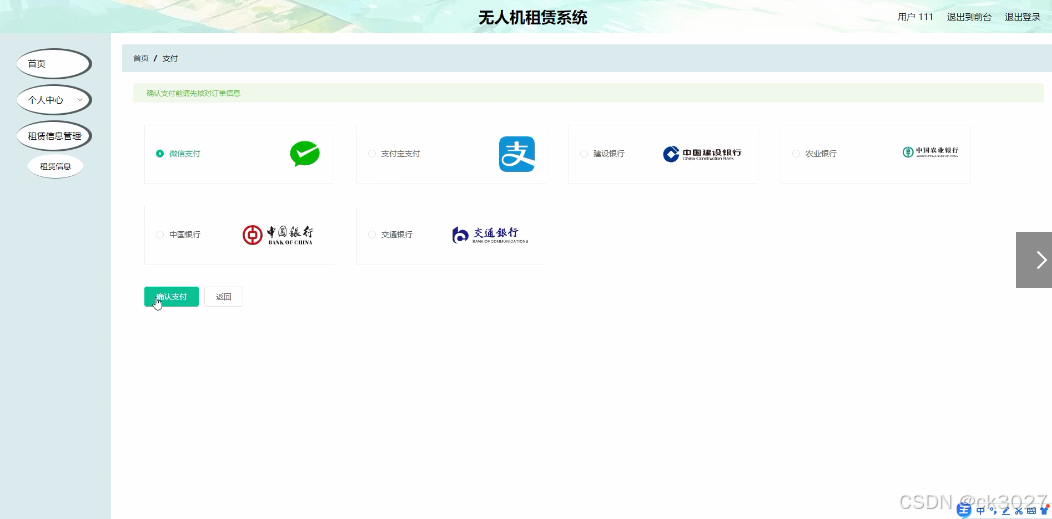Screen dimensions: 1052x519
Task: Click the 中国银行 label text
Action: 185,235
